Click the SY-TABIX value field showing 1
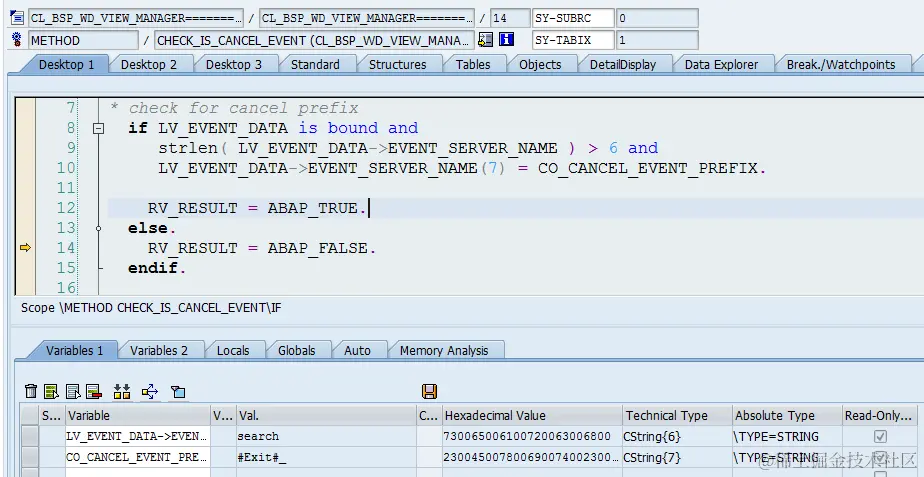Viewport: 924px width, 477px height. (x=657, y=40)
